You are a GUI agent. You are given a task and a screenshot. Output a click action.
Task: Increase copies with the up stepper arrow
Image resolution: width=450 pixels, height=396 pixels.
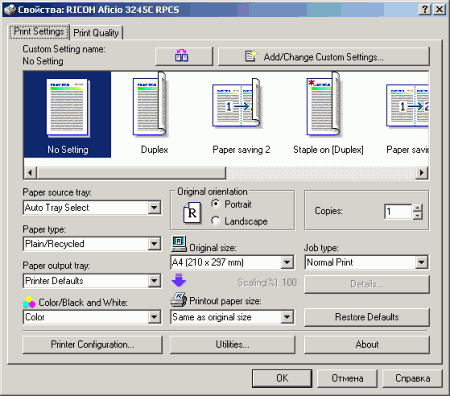pyautogui.click(x=417, y=208)
